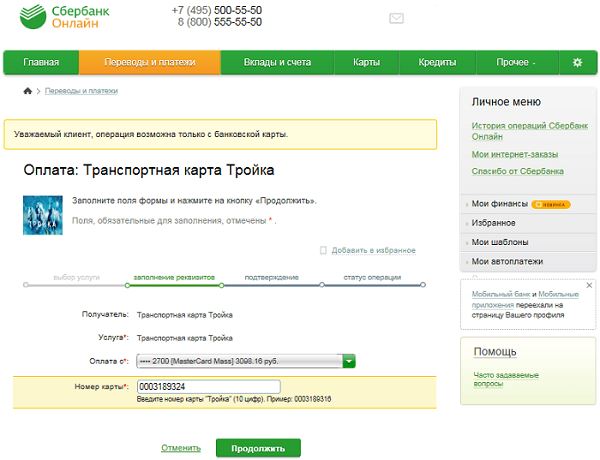
Task: Click 'подтверждение' progress step
Action: 272,277
